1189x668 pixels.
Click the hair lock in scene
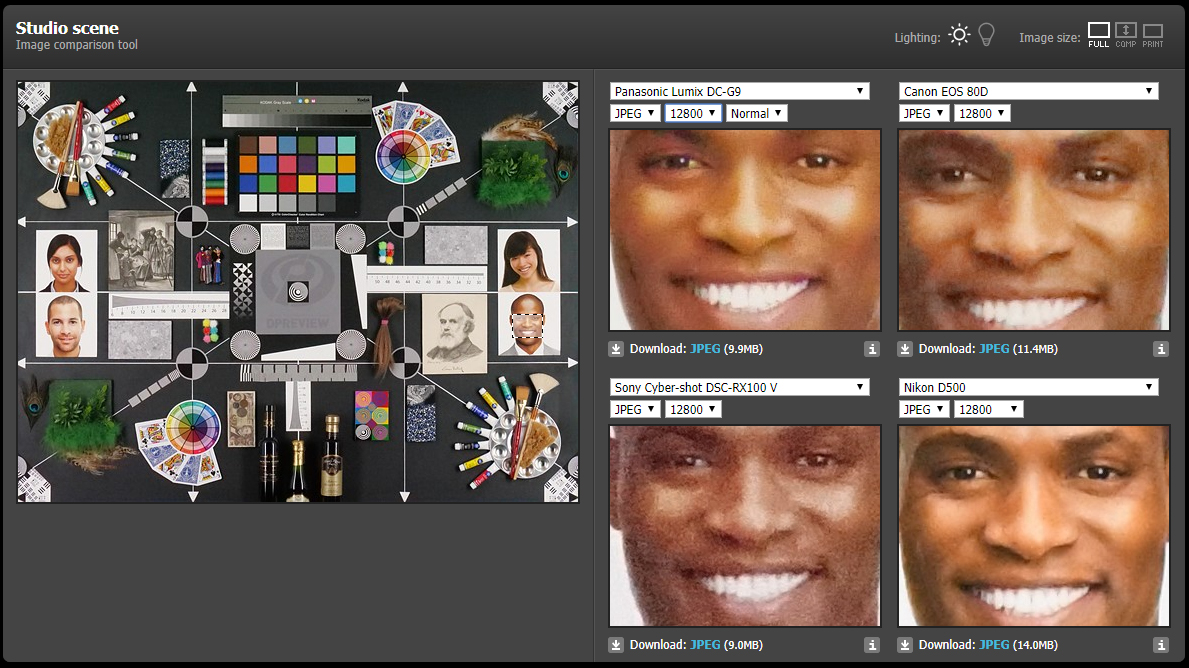point(386,336)
